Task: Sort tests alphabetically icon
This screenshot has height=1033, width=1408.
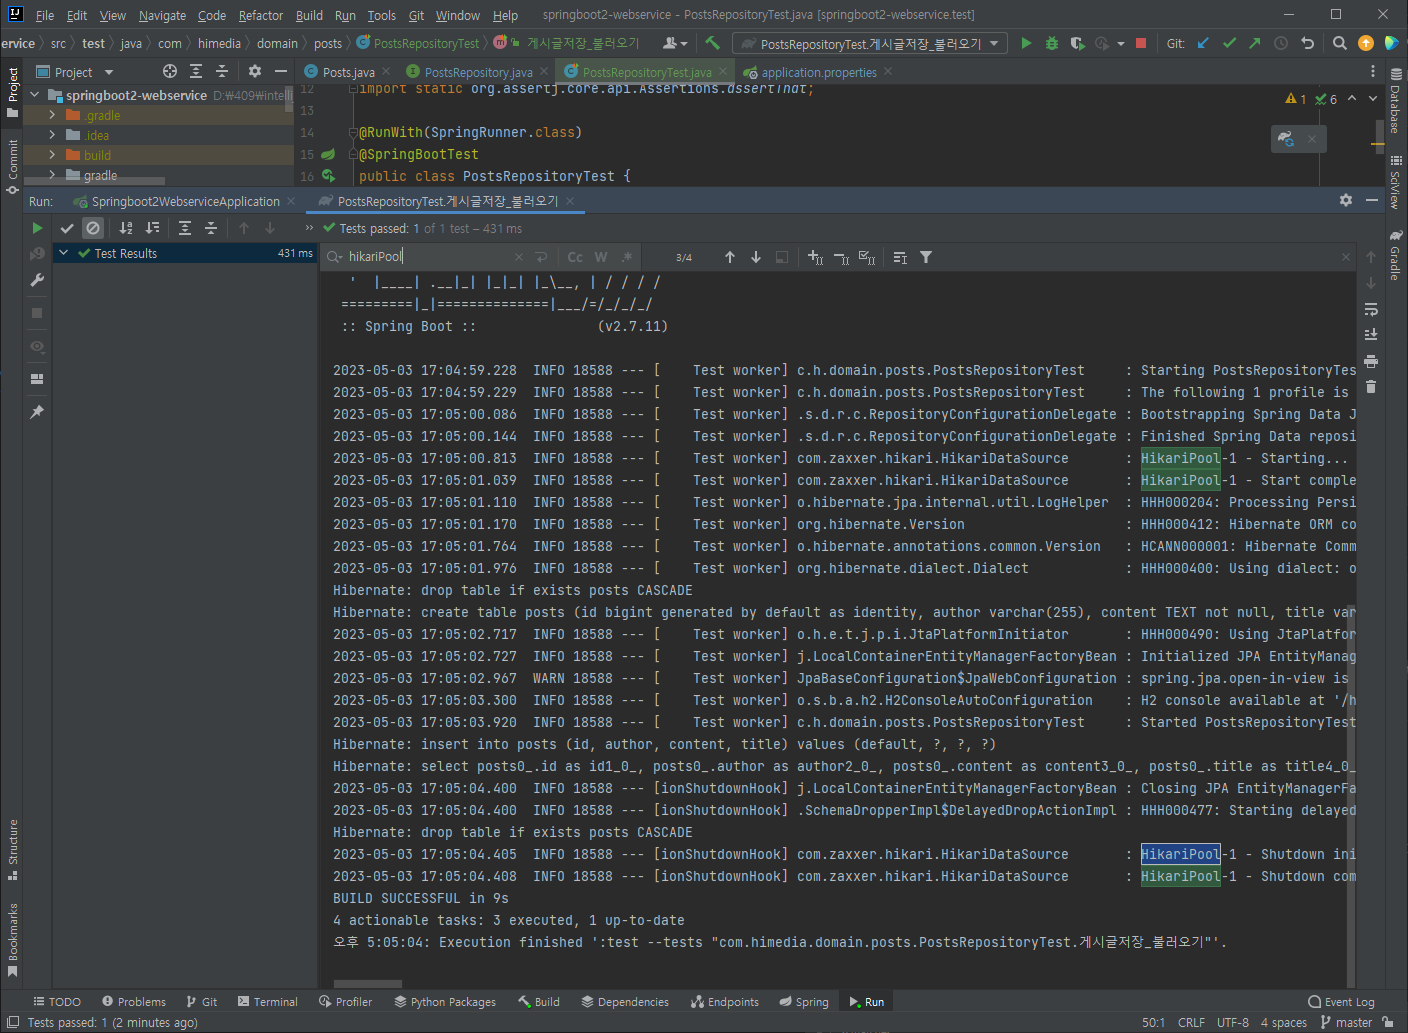Action: click(x=126, y=228)
